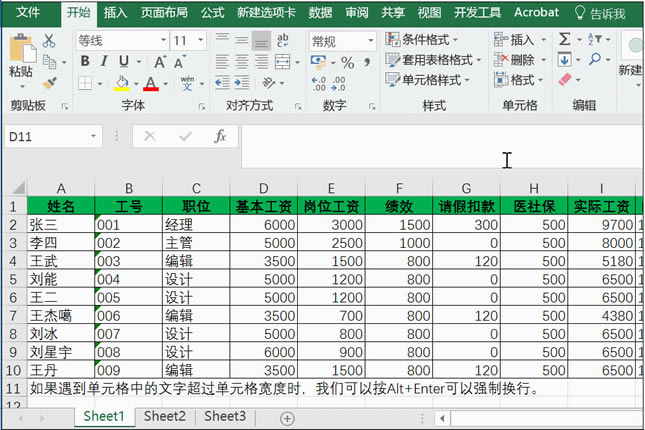
Task: Switch to 审阅 ribbon tab
Action: 357,13
